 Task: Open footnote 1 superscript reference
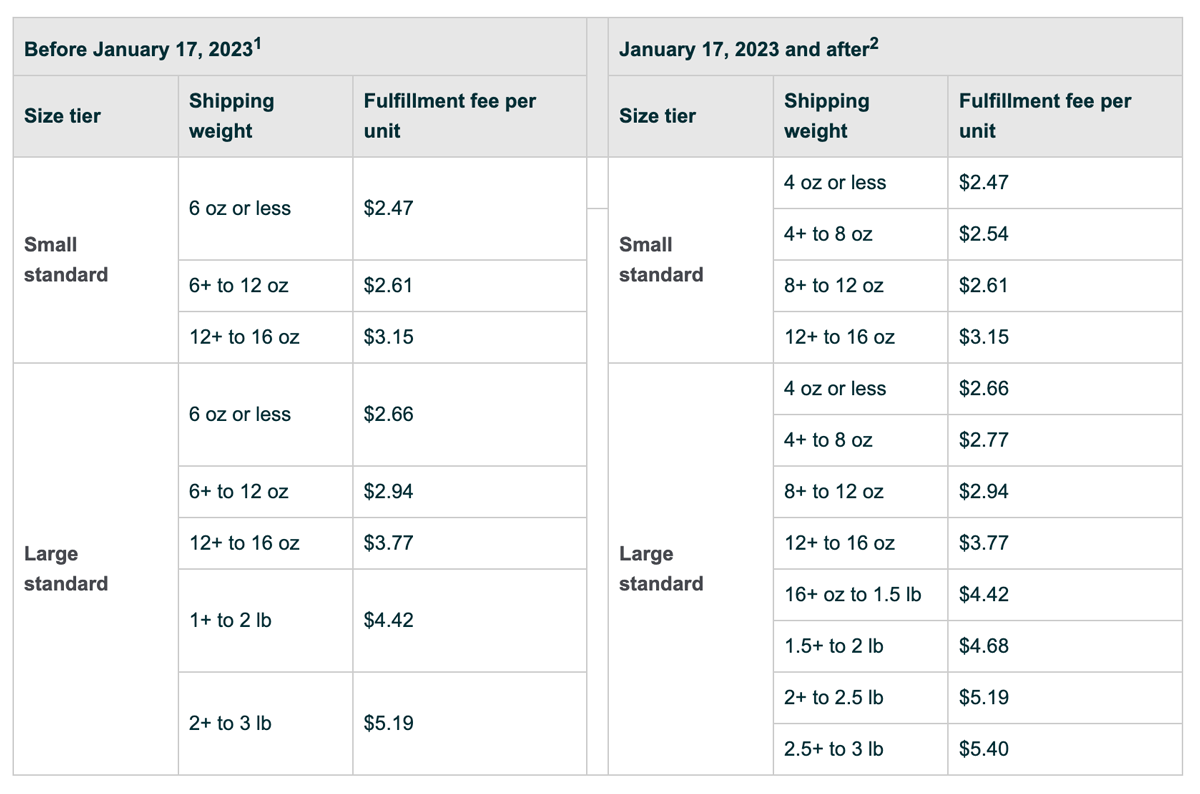(x=257, y=43)
